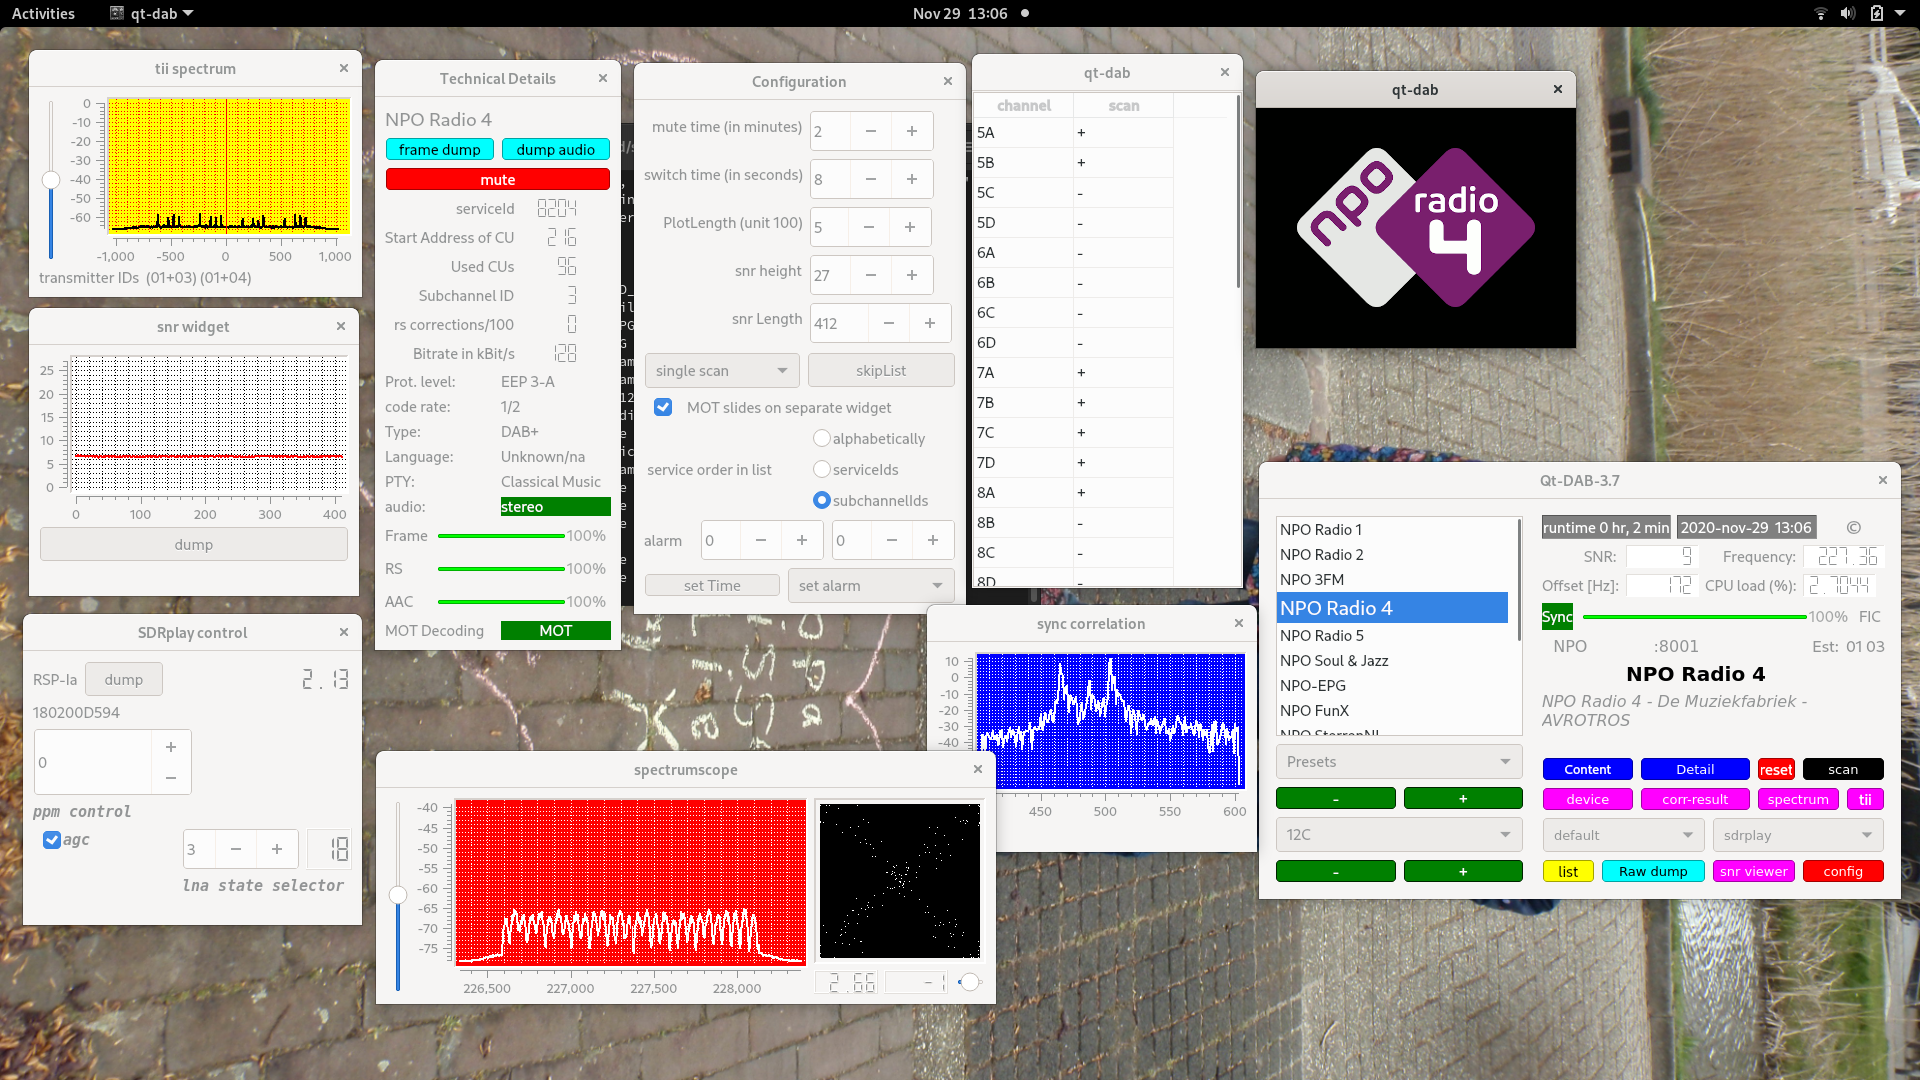Open the qt-dab application menu
Image resolution: width=1920 pixels, height=1080 pixels.
pos(151,13)
